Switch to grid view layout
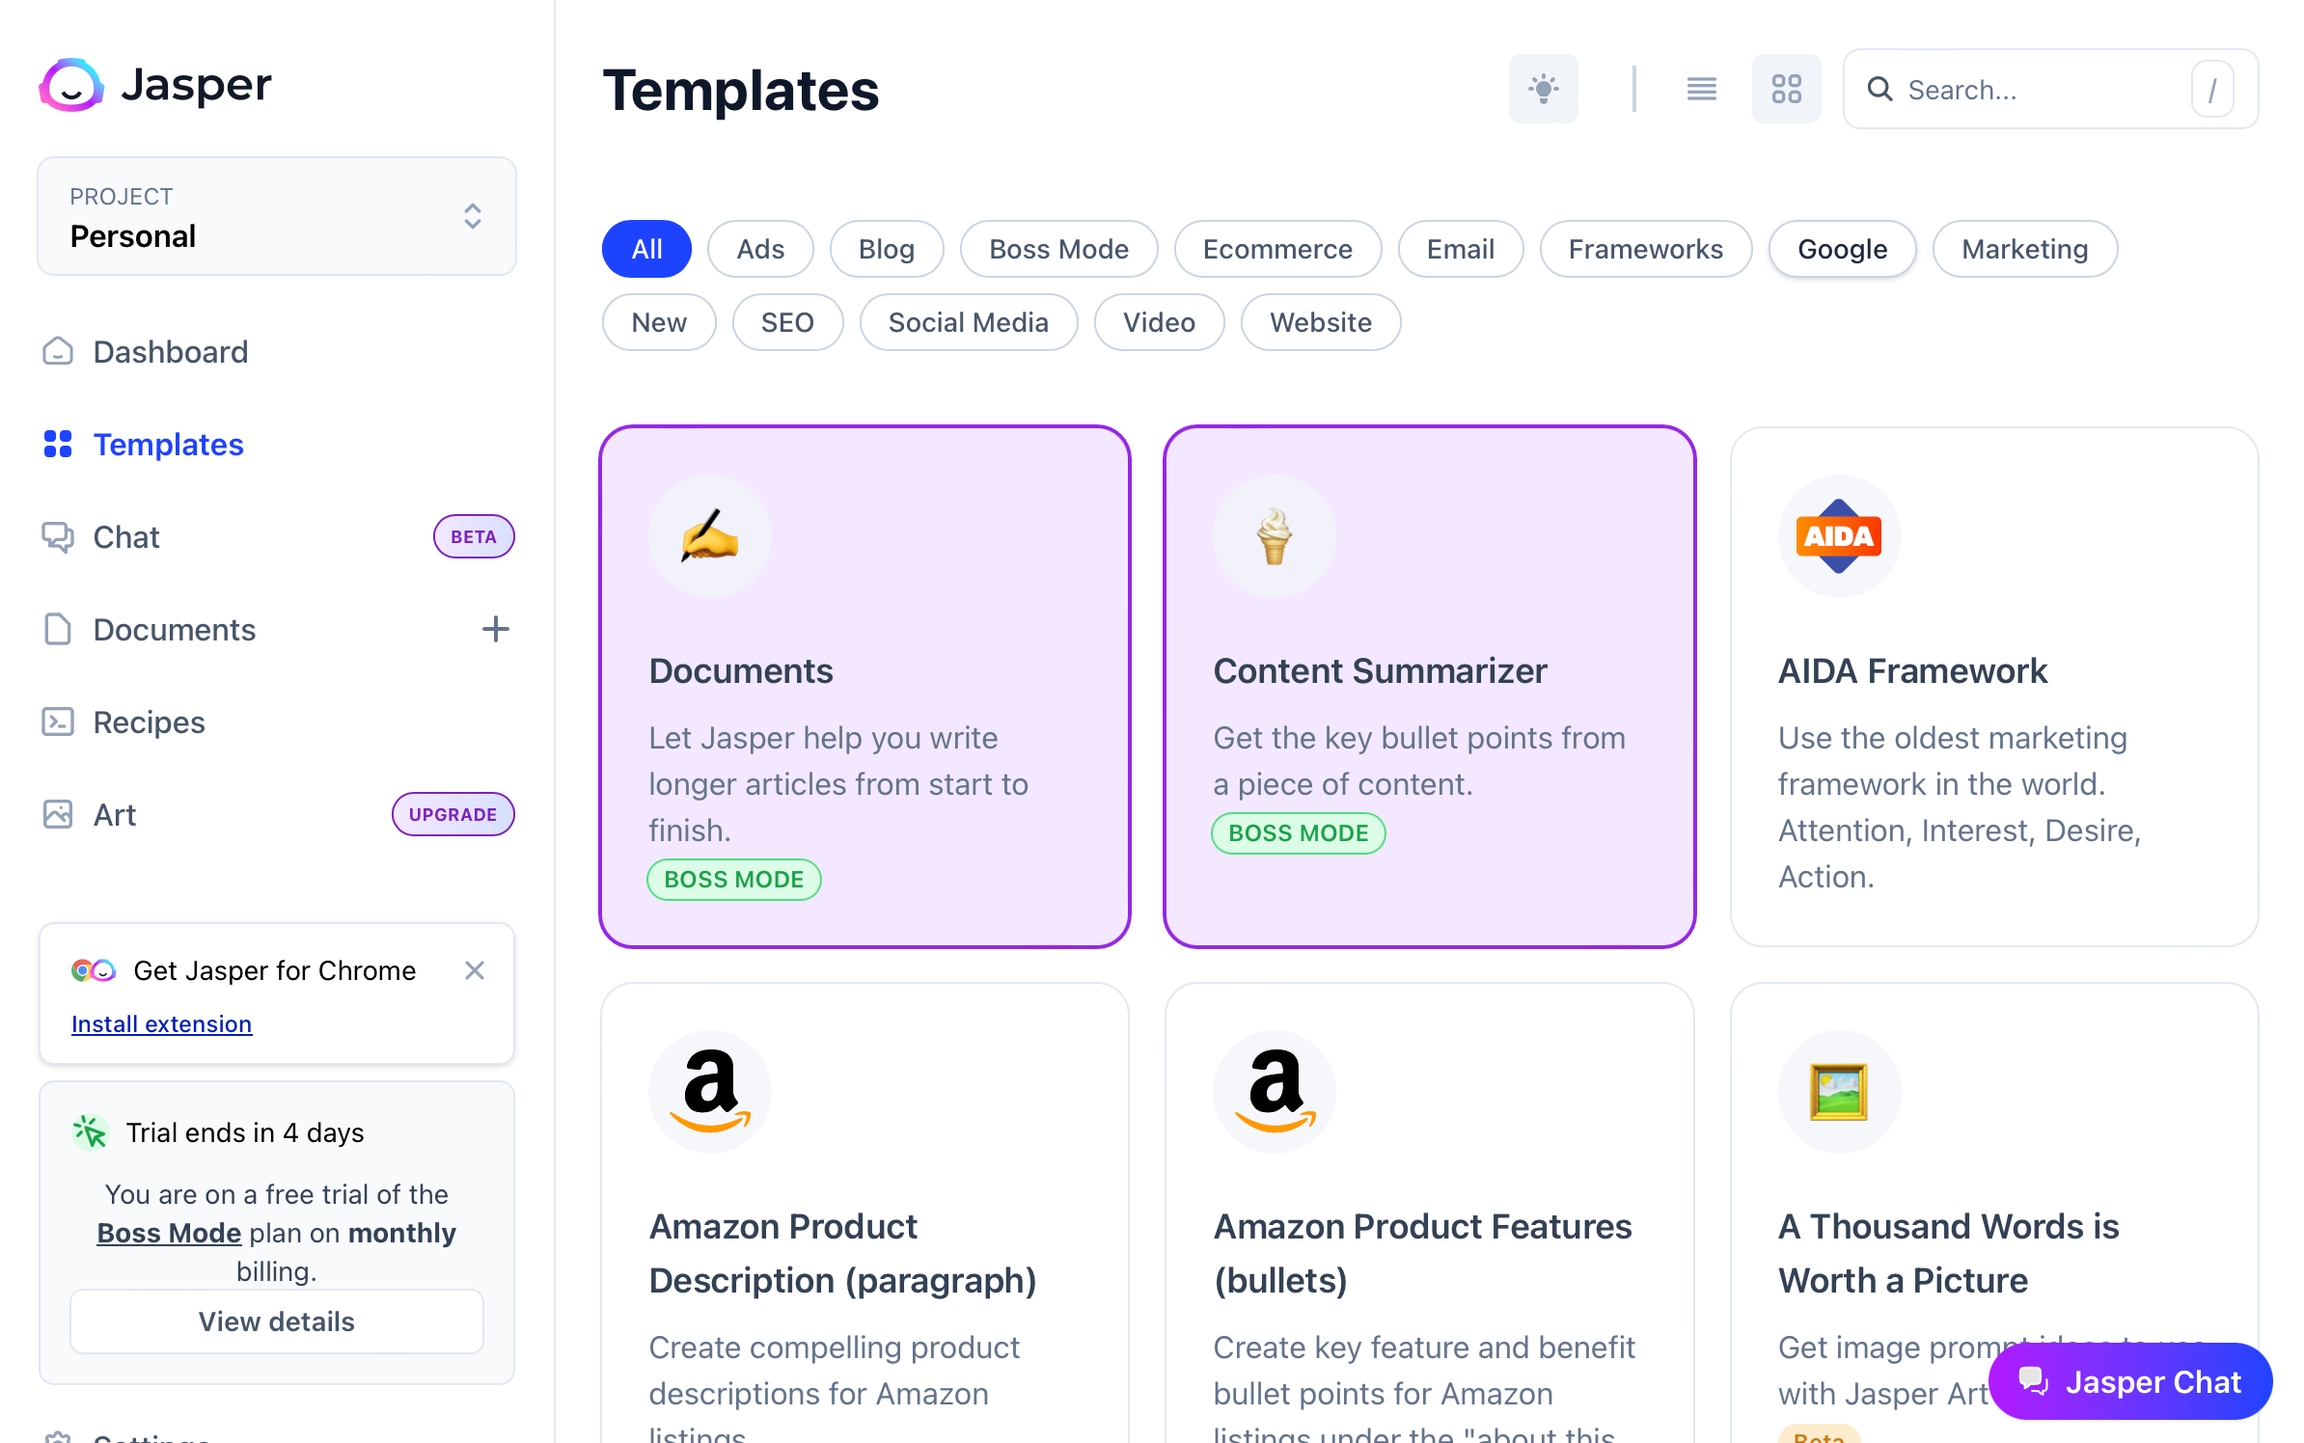The image size is (2304, 1443). tap(1786, 89)
